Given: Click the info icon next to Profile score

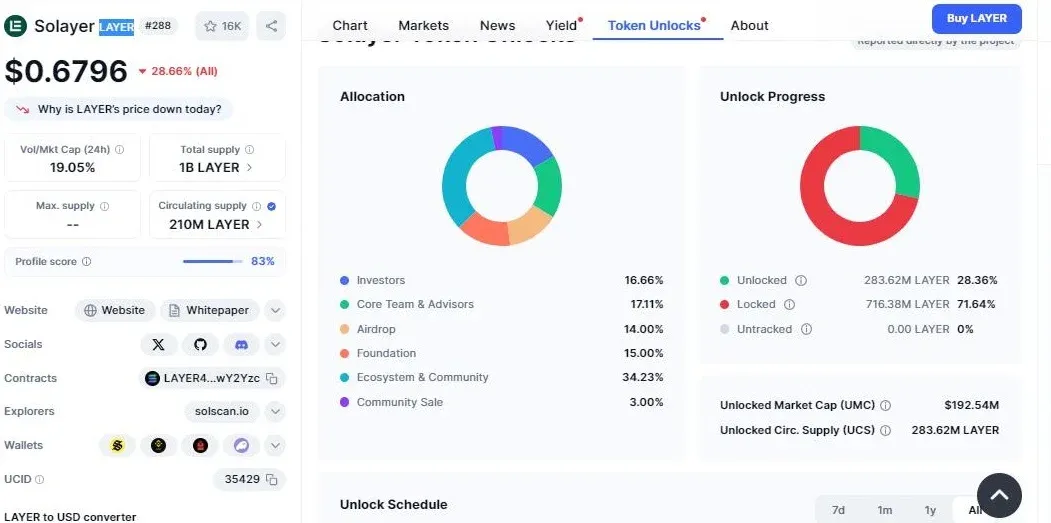Looking at the screenshot, I should [x=86, y=262].
